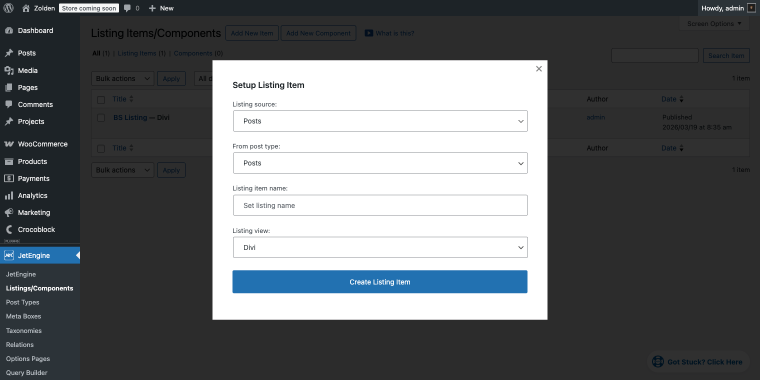Viewport: 760px width, 380px height.
Task: Sort by Date arrows in top header
Action: click(x=681, y=99)
